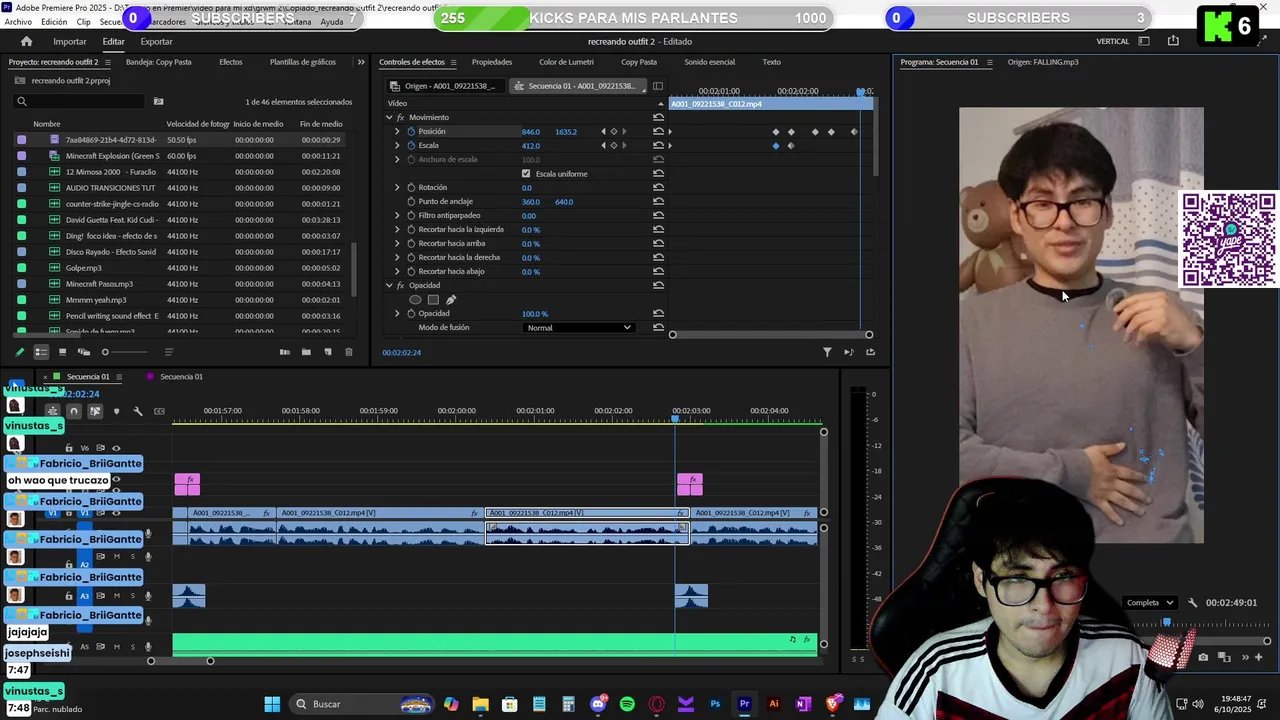
Task: Open effect controls filter properties icon
Action: point(827,352)
